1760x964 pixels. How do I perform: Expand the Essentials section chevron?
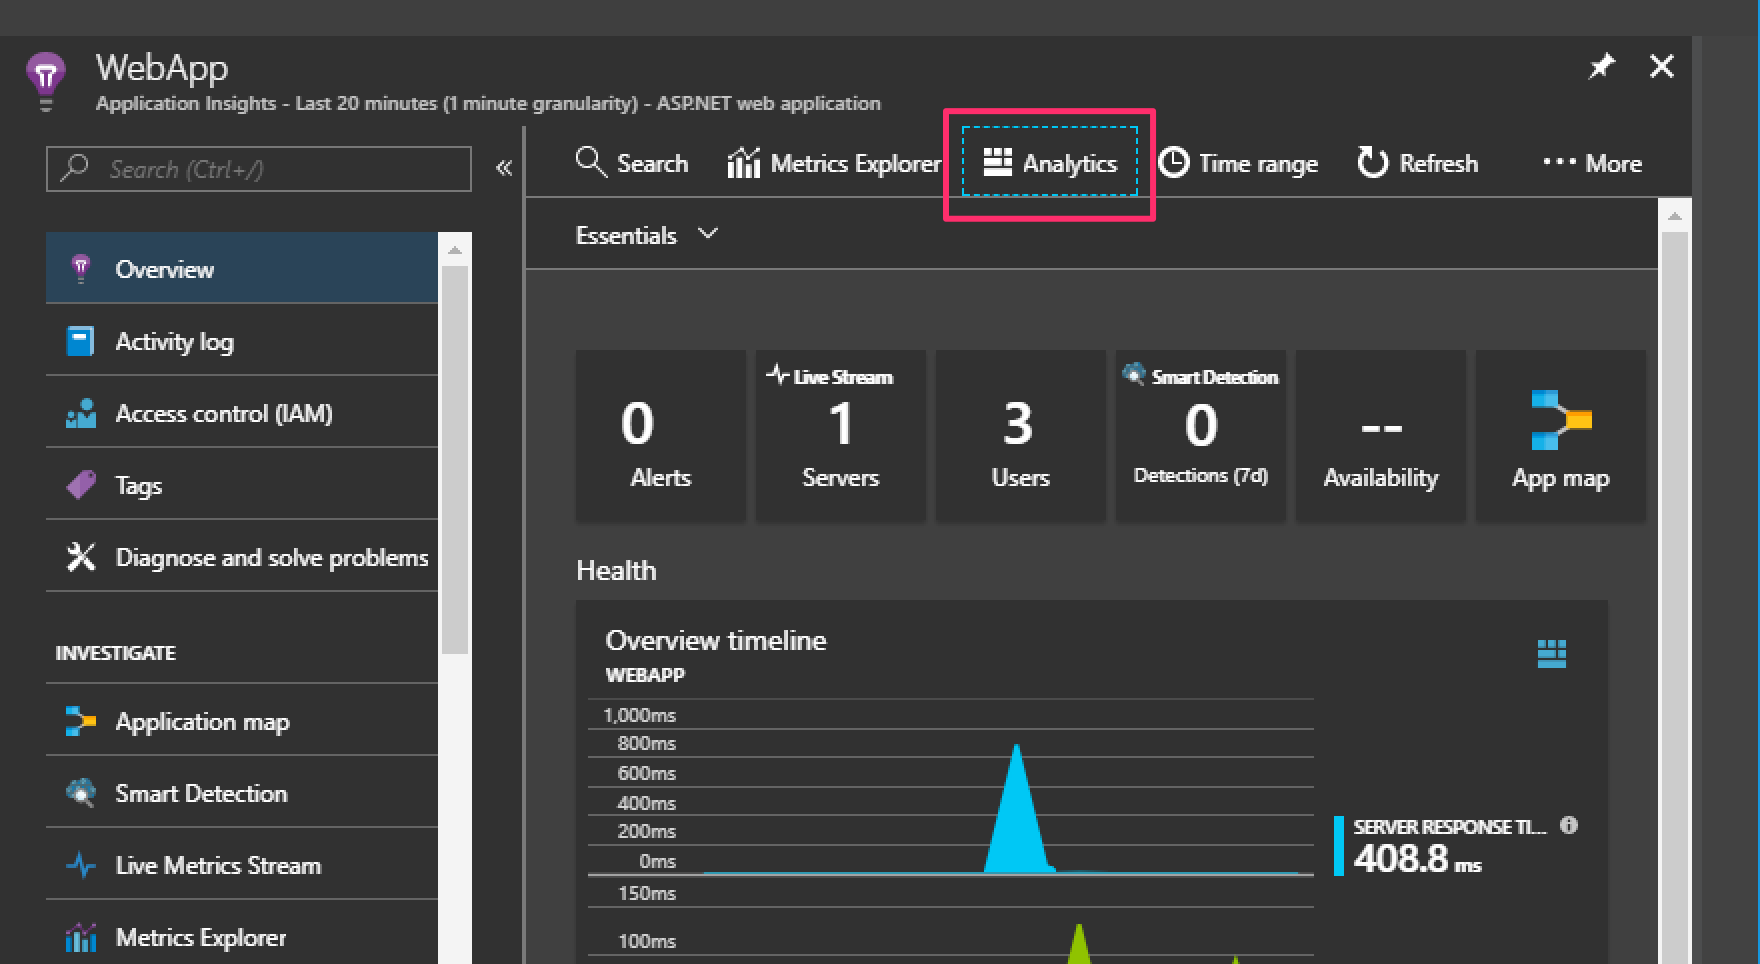coord(708,234)
